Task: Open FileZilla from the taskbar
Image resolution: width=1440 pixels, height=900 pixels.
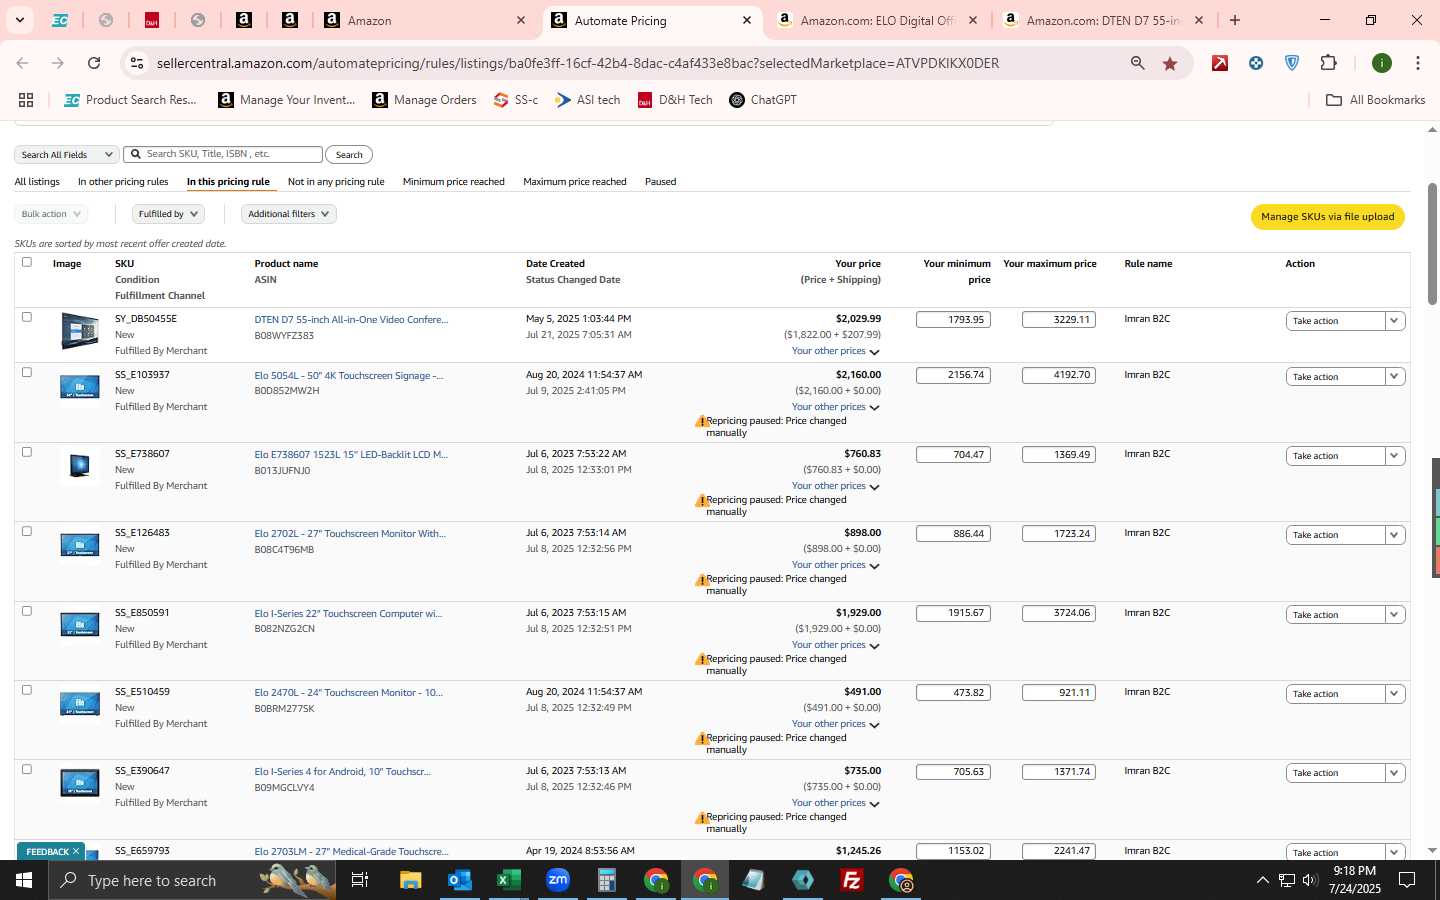Action: coord(852,880)
